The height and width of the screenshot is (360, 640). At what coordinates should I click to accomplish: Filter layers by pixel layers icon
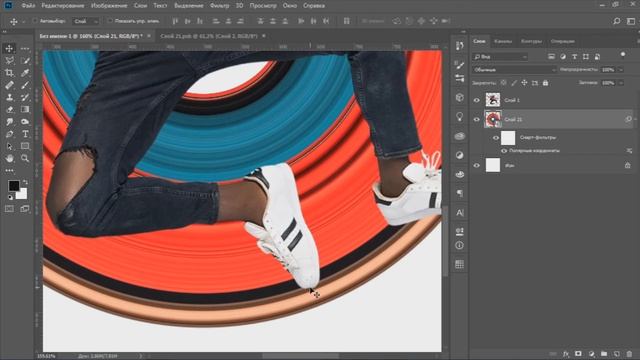click(x=551, y=57)
